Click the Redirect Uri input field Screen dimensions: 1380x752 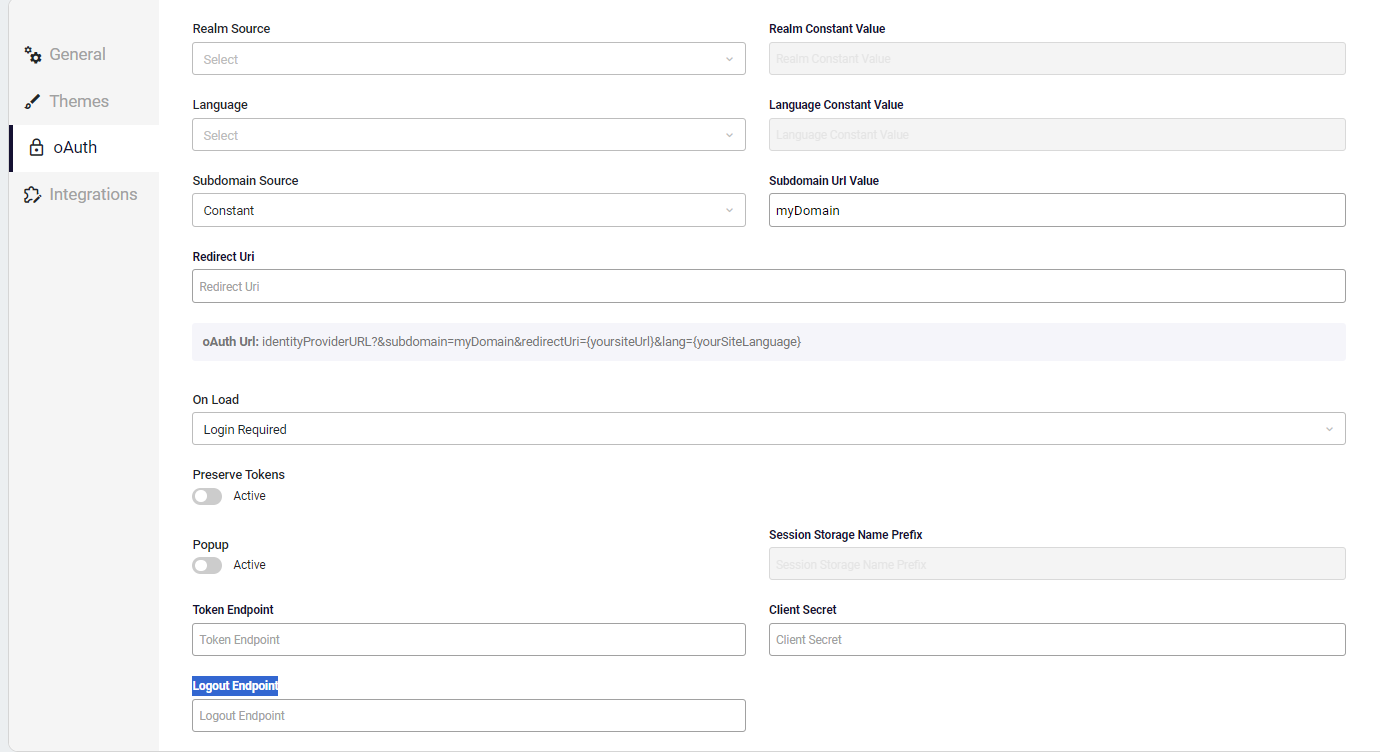tap(768, 286)
